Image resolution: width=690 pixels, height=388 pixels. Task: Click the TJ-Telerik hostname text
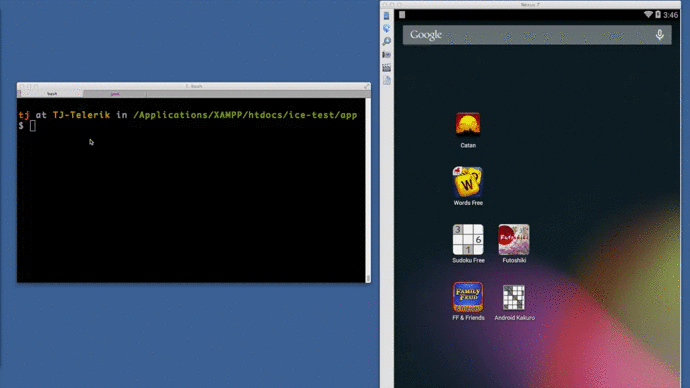(x=81, y=115)
